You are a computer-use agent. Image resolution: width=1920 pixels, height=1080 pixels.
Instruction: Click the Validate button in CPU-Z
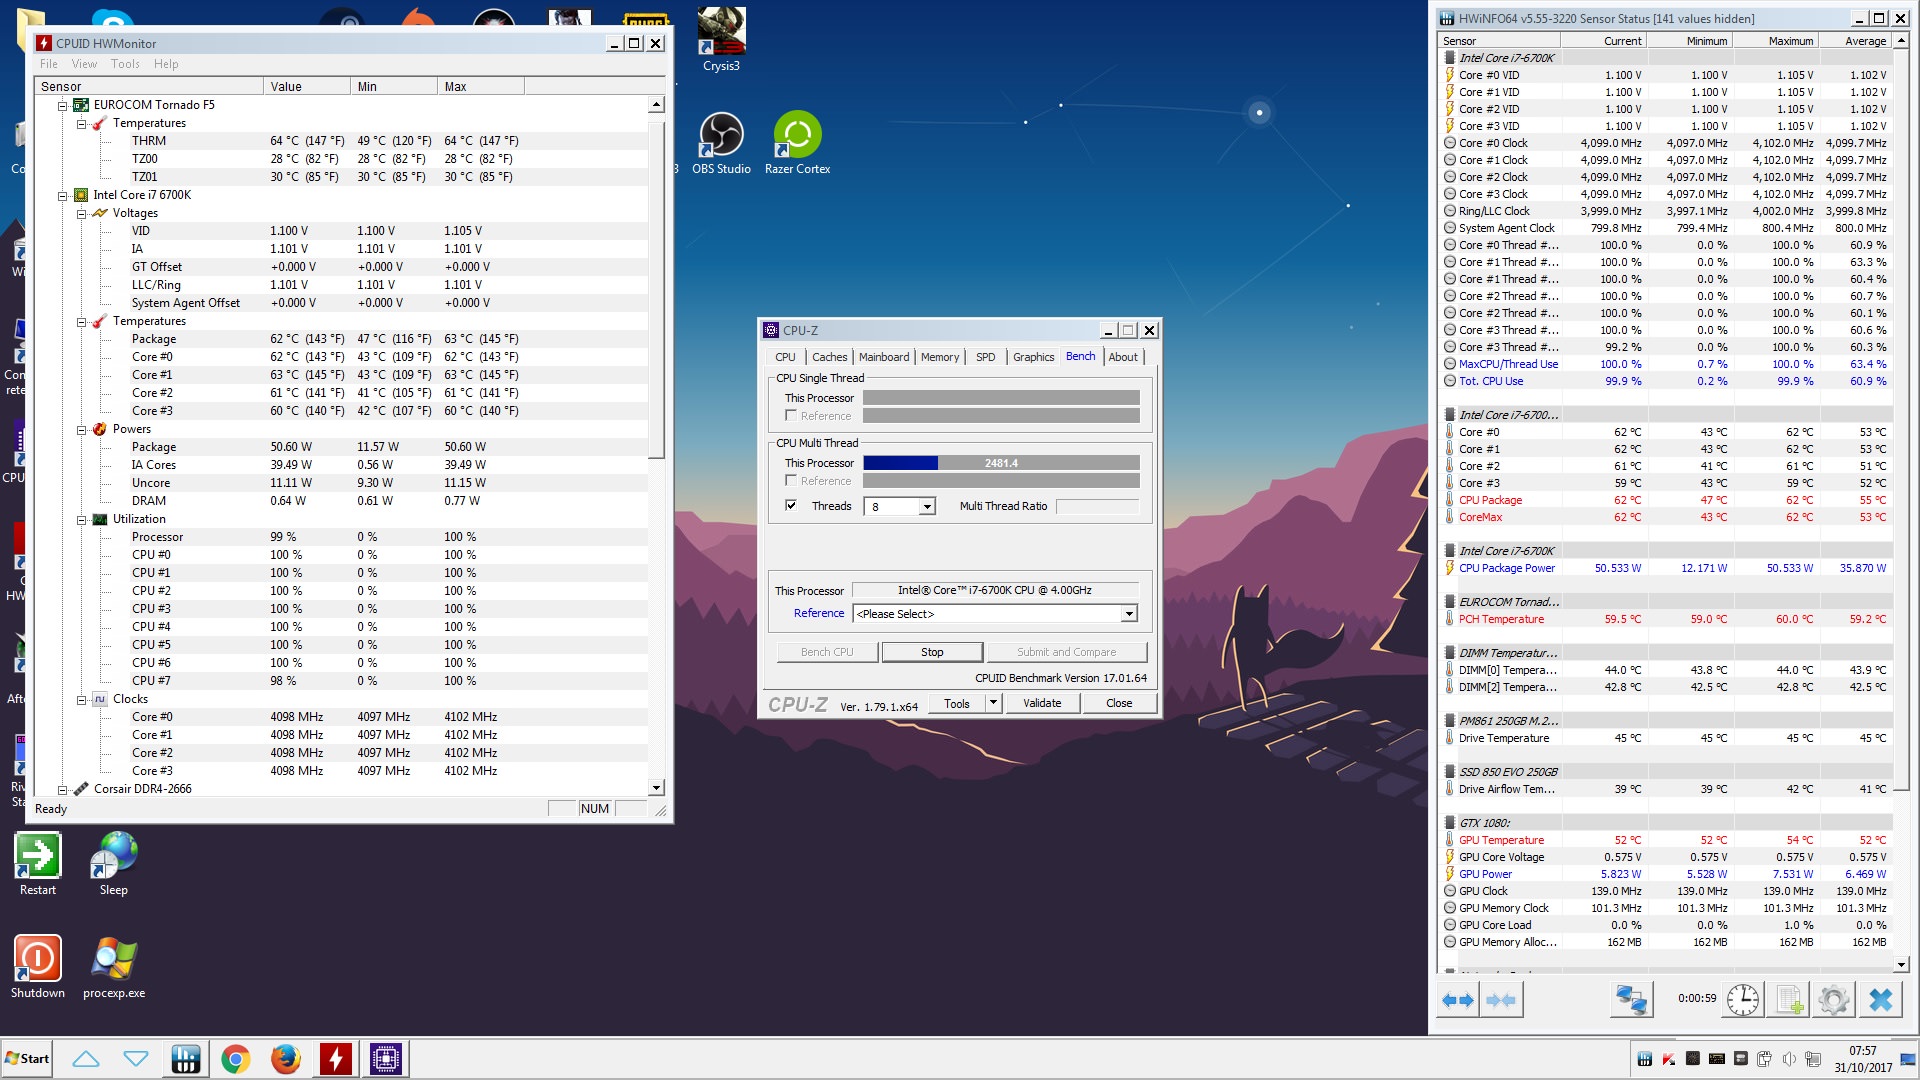(x=1042, y=703)
